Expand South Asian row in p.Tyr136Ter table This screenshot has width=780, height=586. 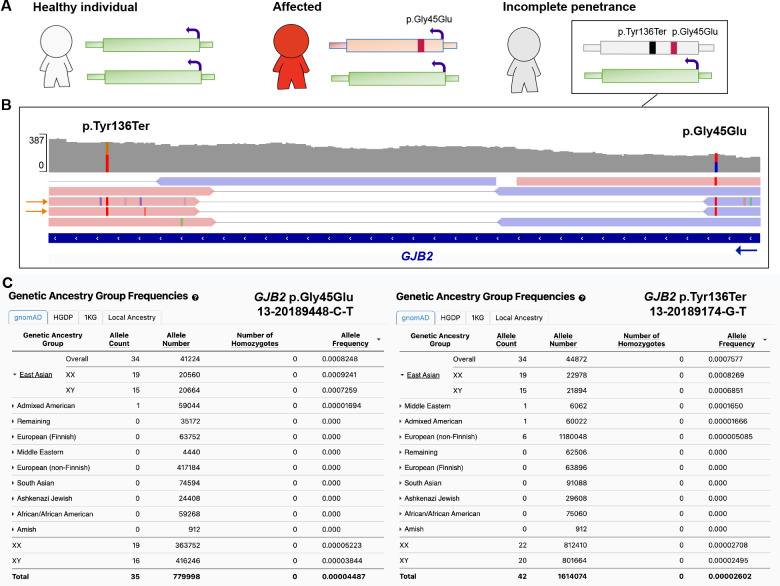tap(403, 474)
